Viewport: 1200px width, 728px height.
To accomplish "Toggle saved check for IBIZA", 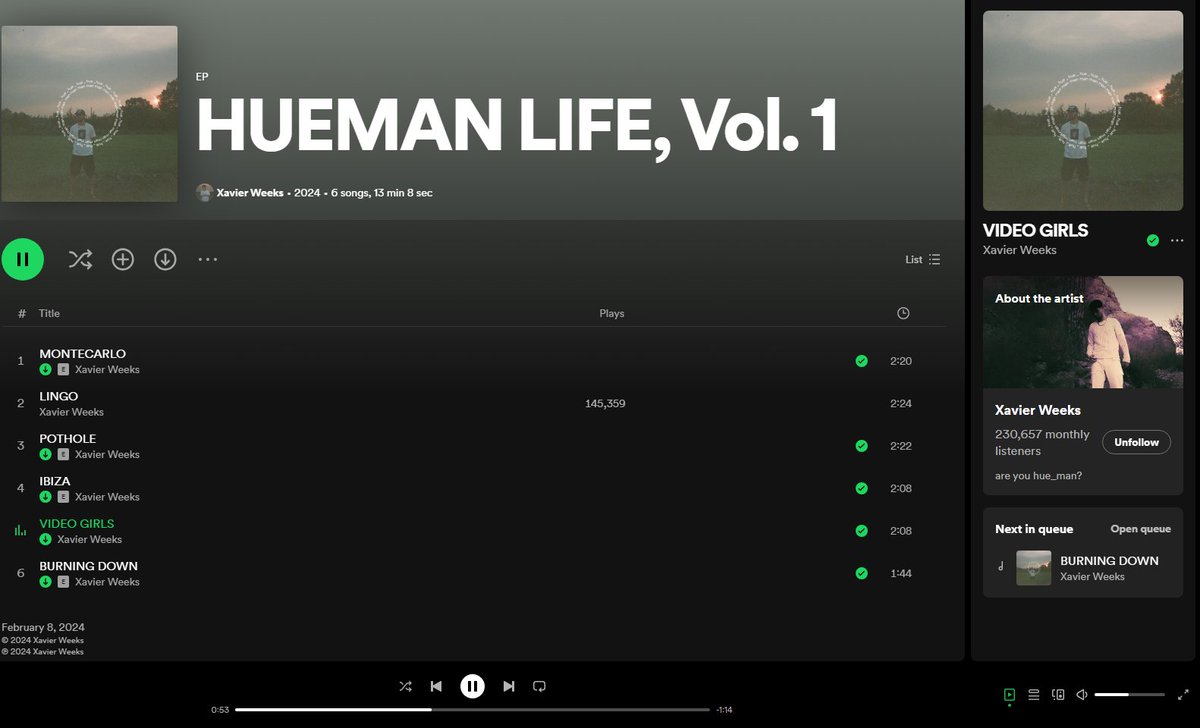I will (861, 488).
